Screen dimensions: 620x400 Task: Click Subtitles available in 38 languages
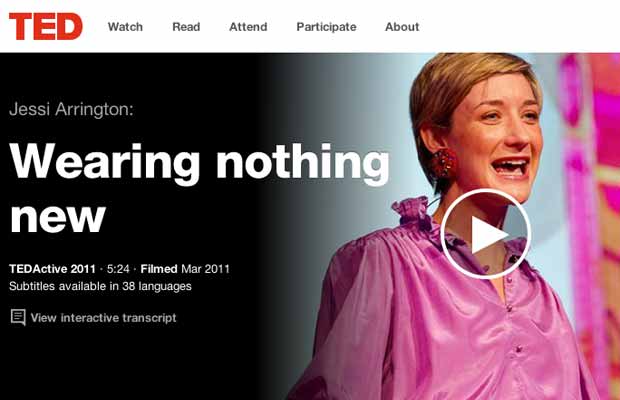pyautogui.click(x=100, y=286)
